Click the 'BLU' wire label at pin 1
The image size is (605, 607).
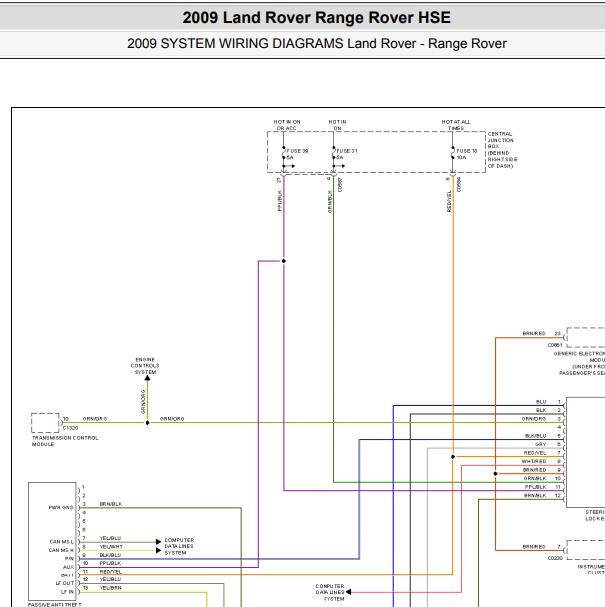point(541,402)
